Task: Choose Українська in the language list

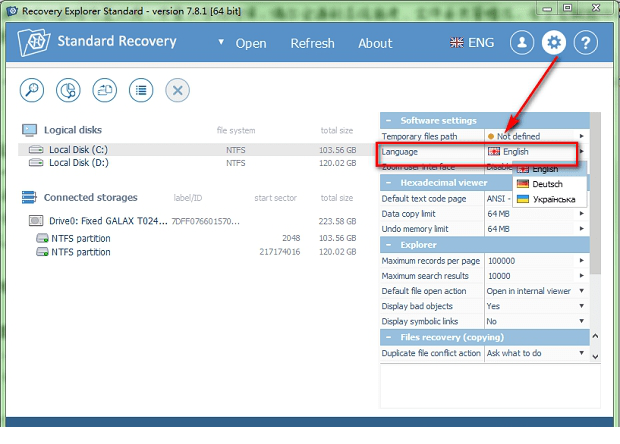Action: coord(549,199)
